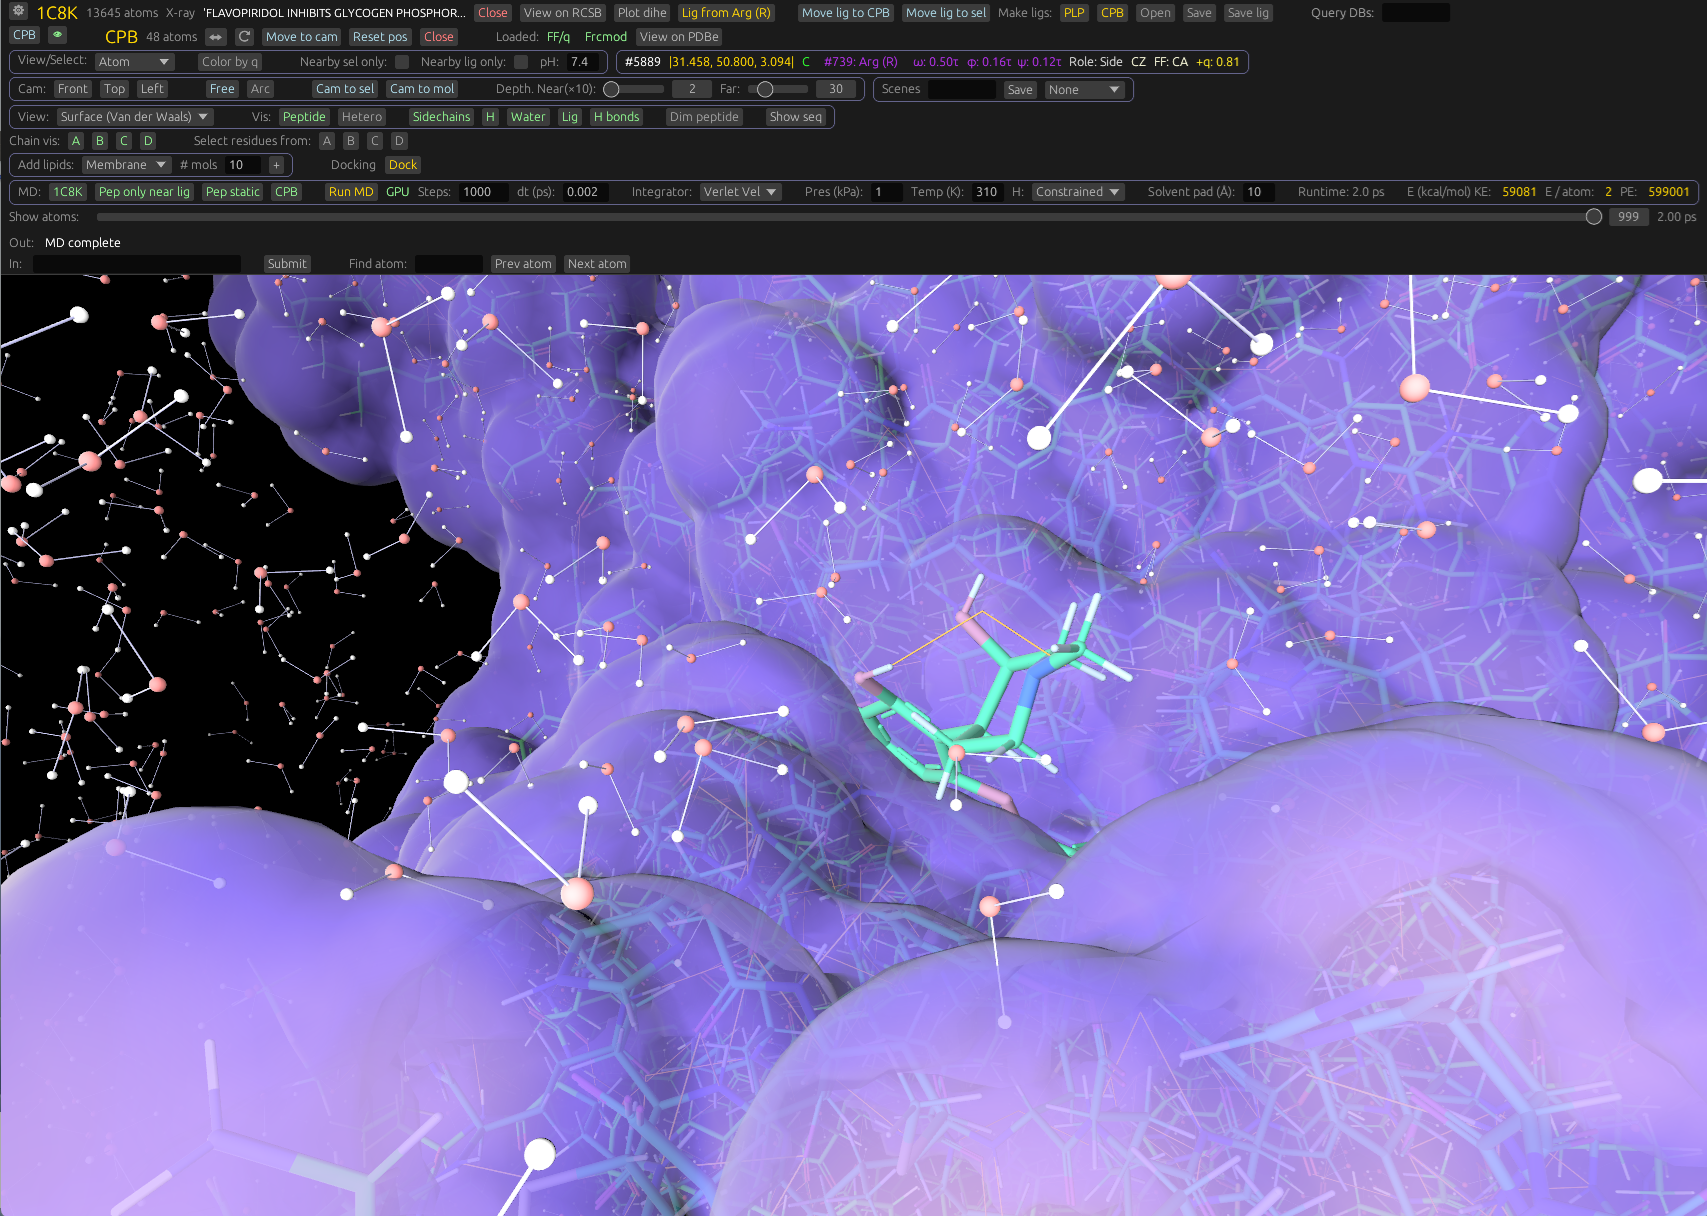Toggle the green eye visibility icon for CPB
The height and width of the screenshot is (1216, 1707).
(58, 35)
